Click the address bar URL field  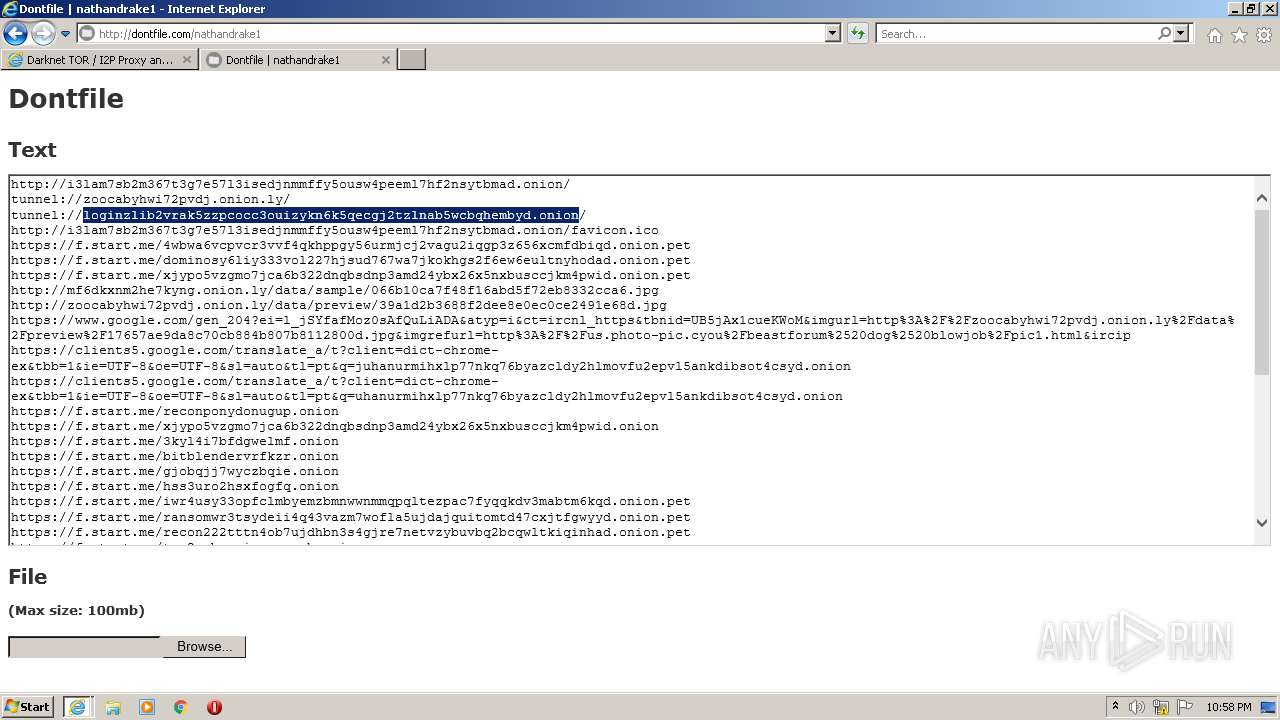452,33
